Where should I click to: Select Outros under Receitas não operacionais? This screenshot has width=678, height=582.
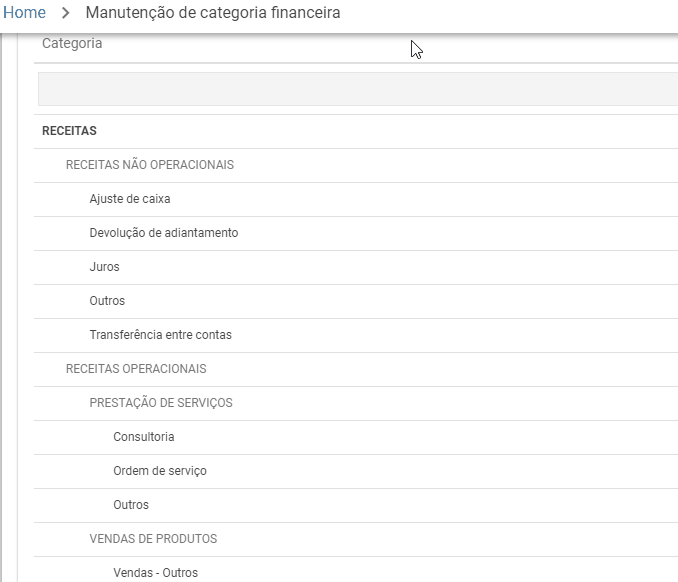pos(356,301)
